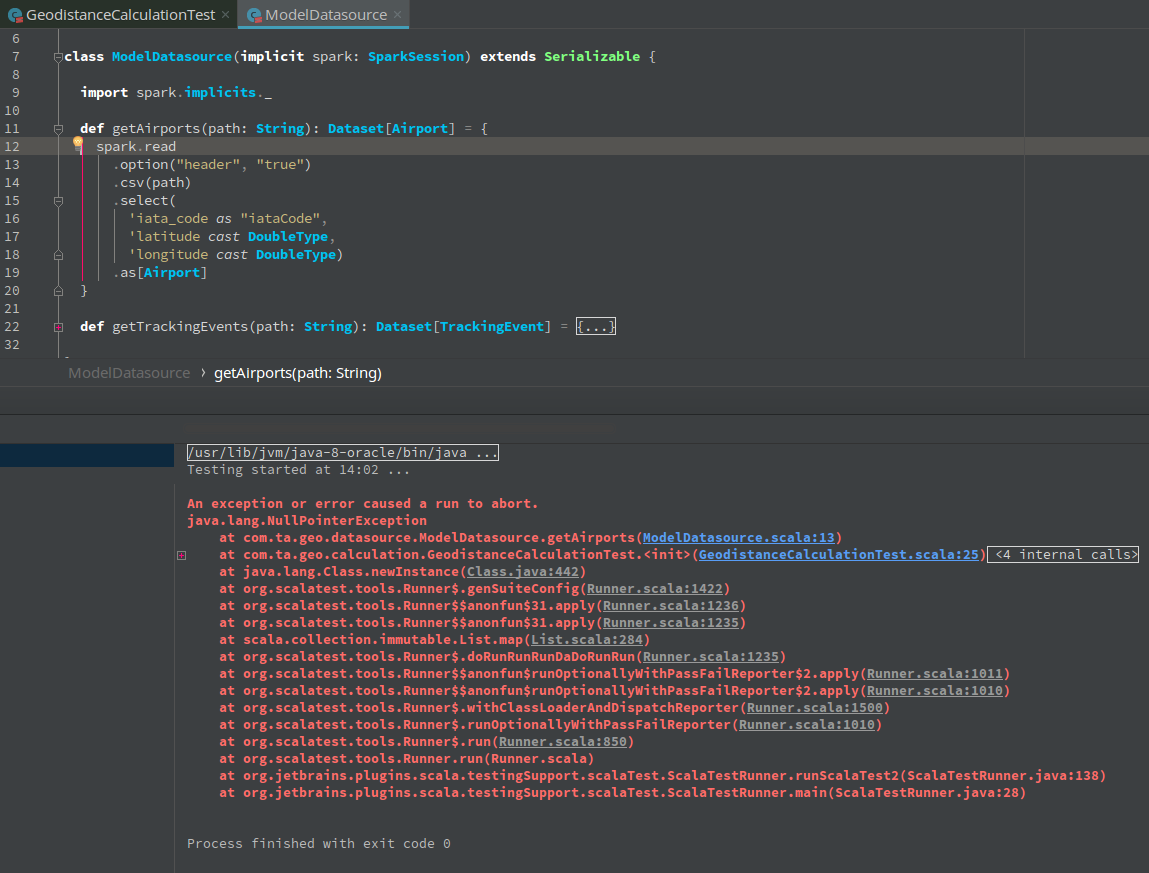The image size is (1149, 873).
Task: Click ModelDatasource in the breadcrumb bar
Action: (x=129, y=373)
